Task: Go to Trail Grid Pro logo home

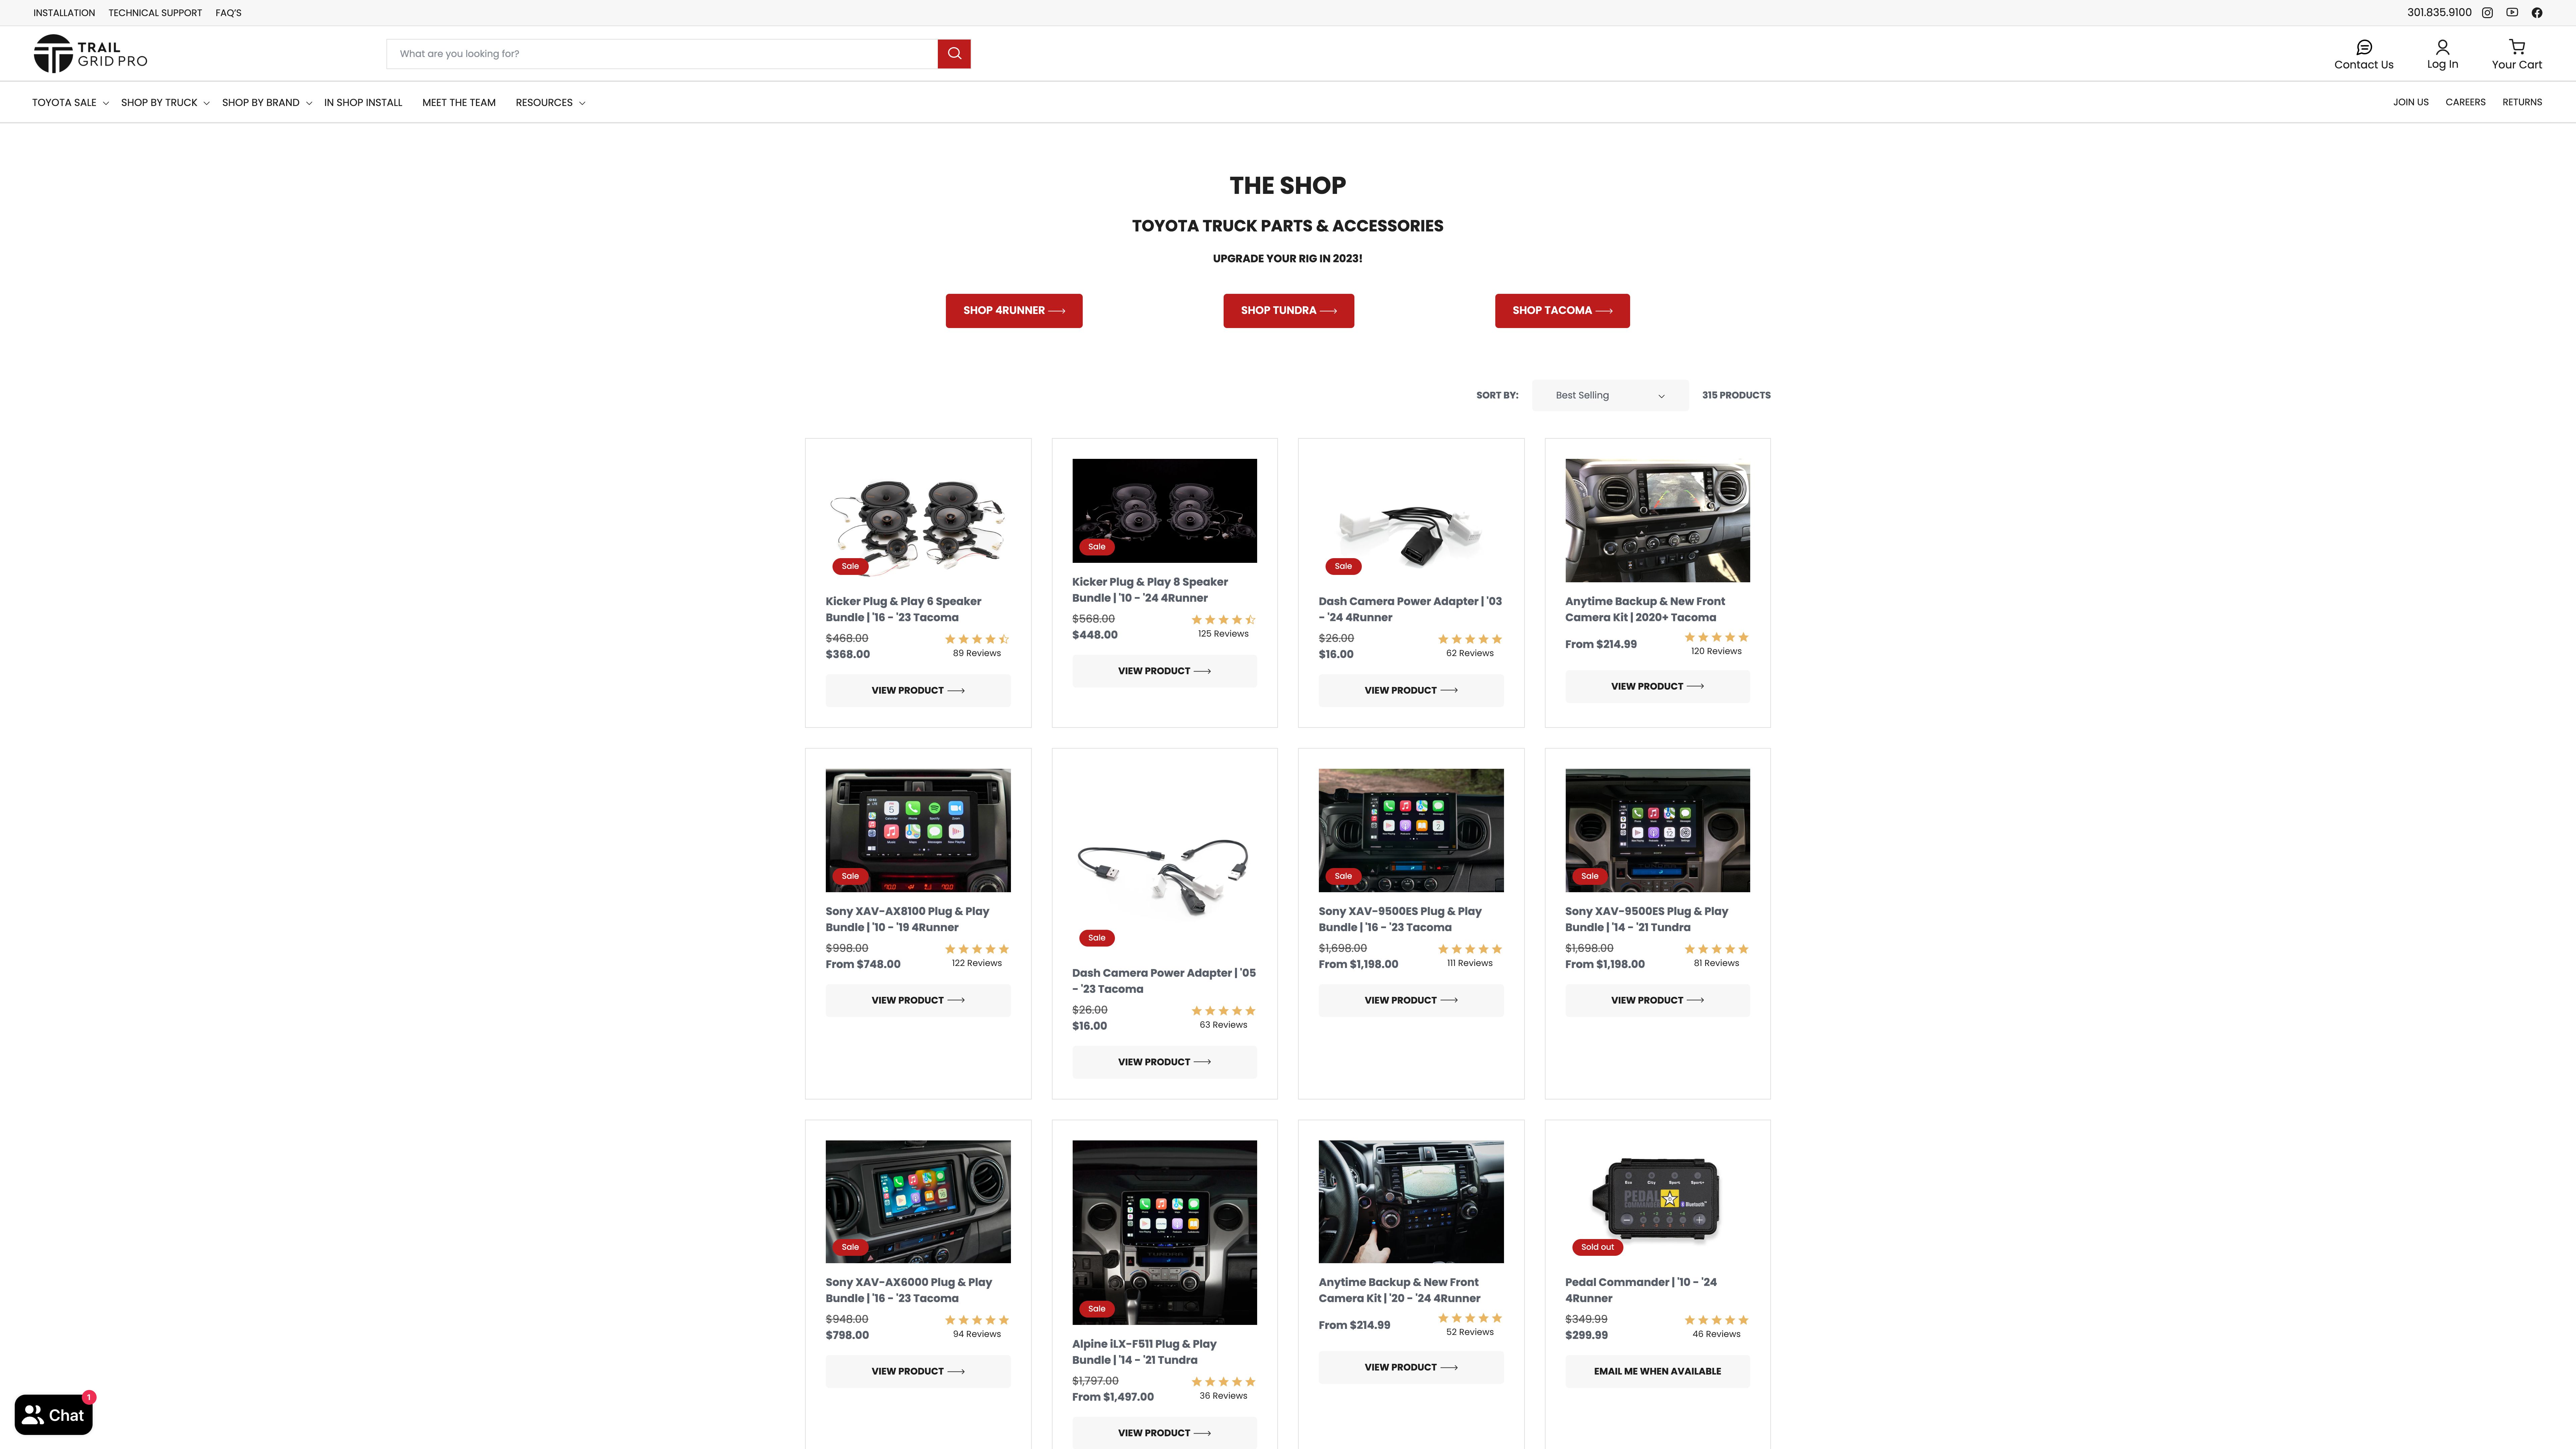Action: coord(90,54)
